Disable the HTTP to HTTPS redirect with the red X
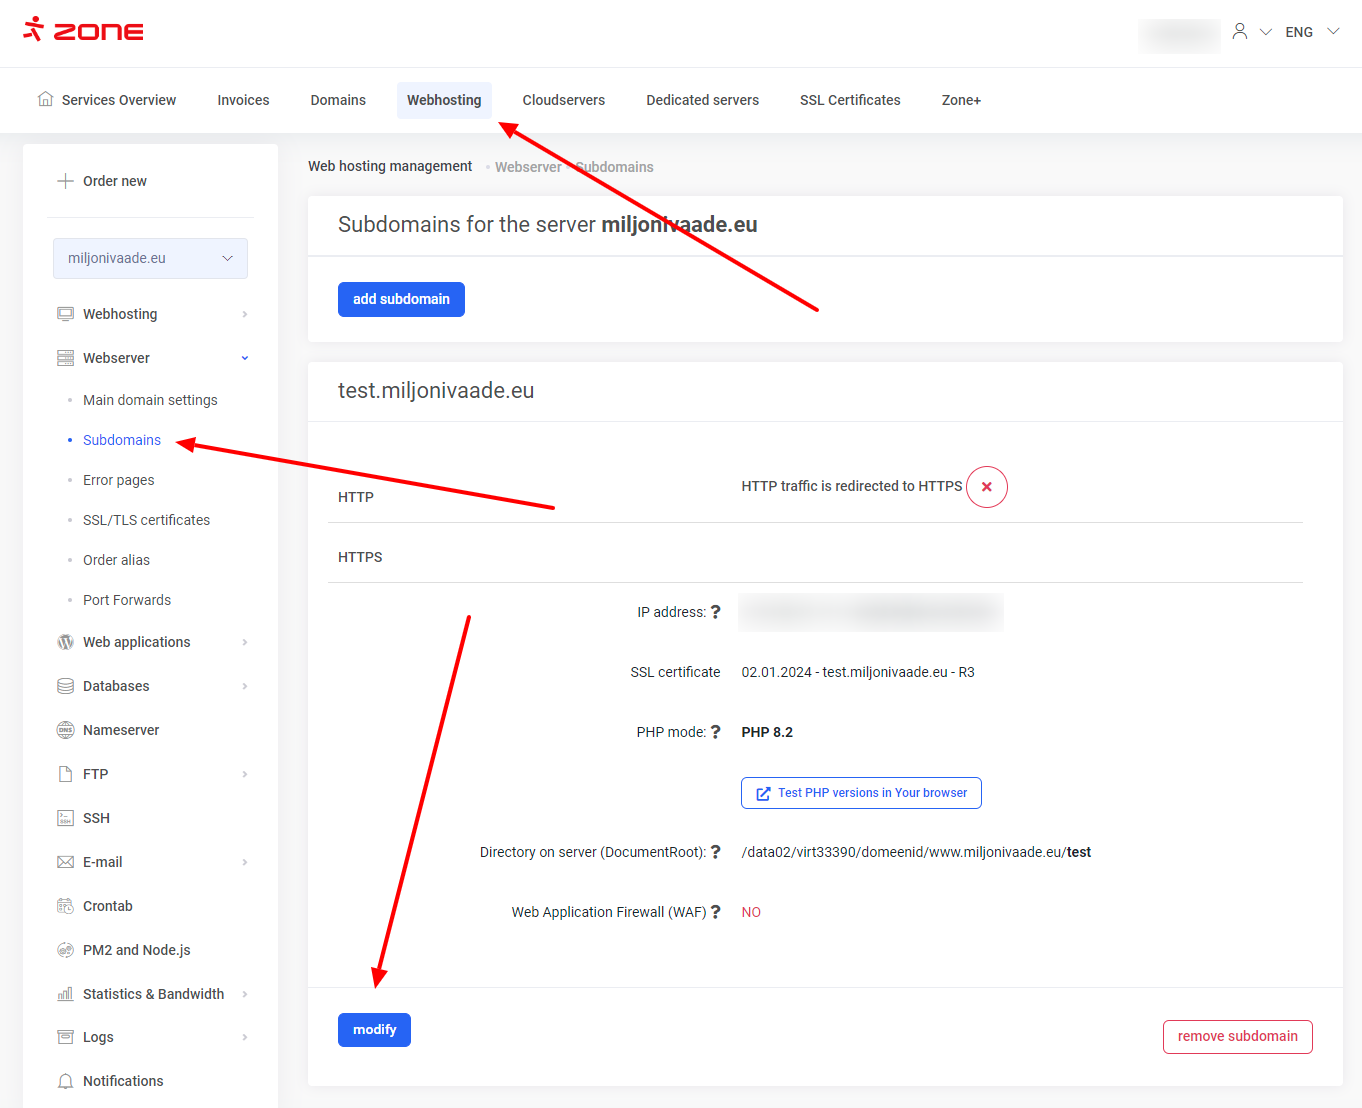 pyautogui.click(x=986, y=487)
